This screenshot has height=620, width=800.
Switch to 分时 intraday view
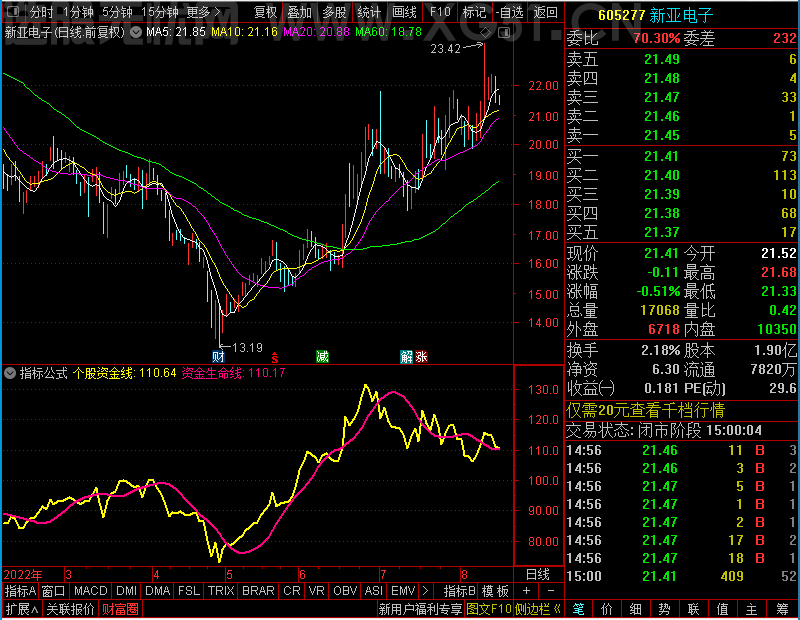(41, 12)
